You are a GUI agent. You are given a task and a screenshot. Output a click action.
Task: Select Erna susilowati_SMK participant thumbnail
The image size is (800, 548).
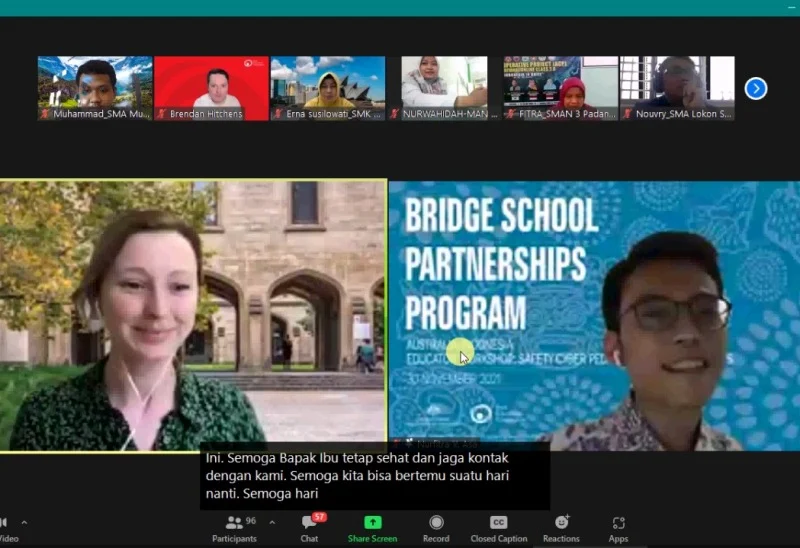[x=328, y=88]
